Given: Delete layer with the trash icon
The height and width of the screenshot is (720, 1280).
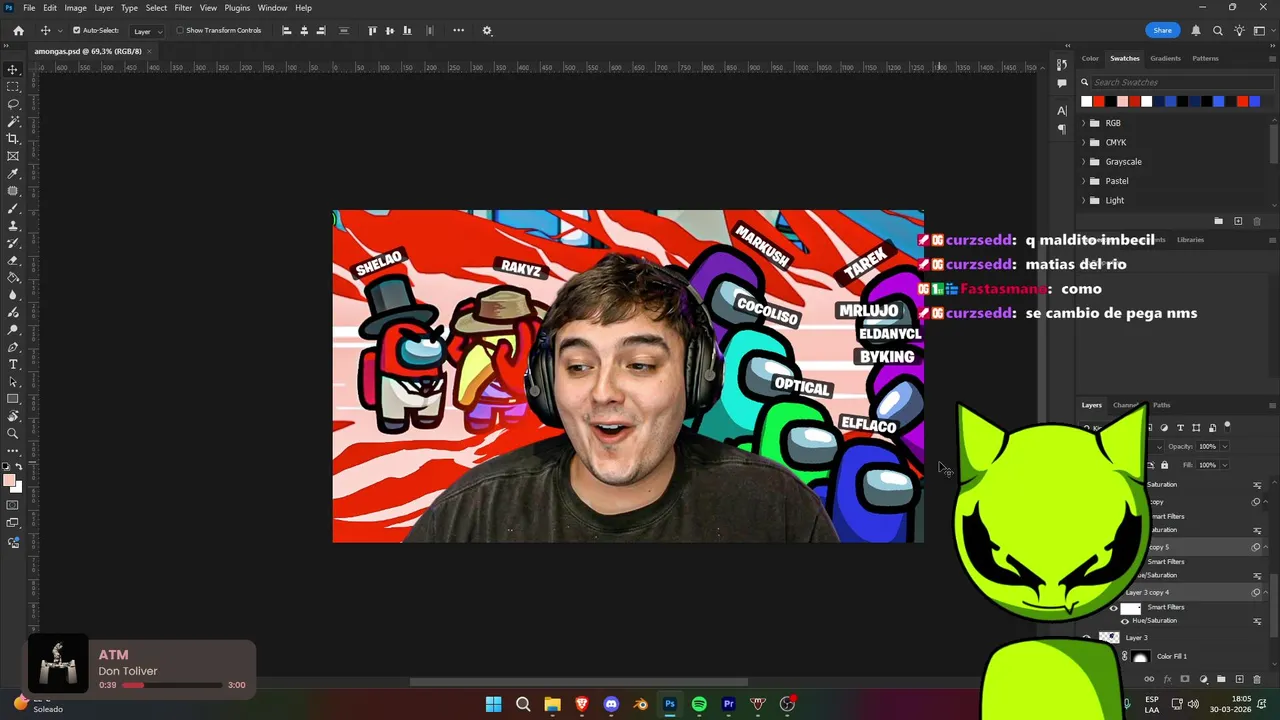Looking at the screenshot, I should [1257, 680].
